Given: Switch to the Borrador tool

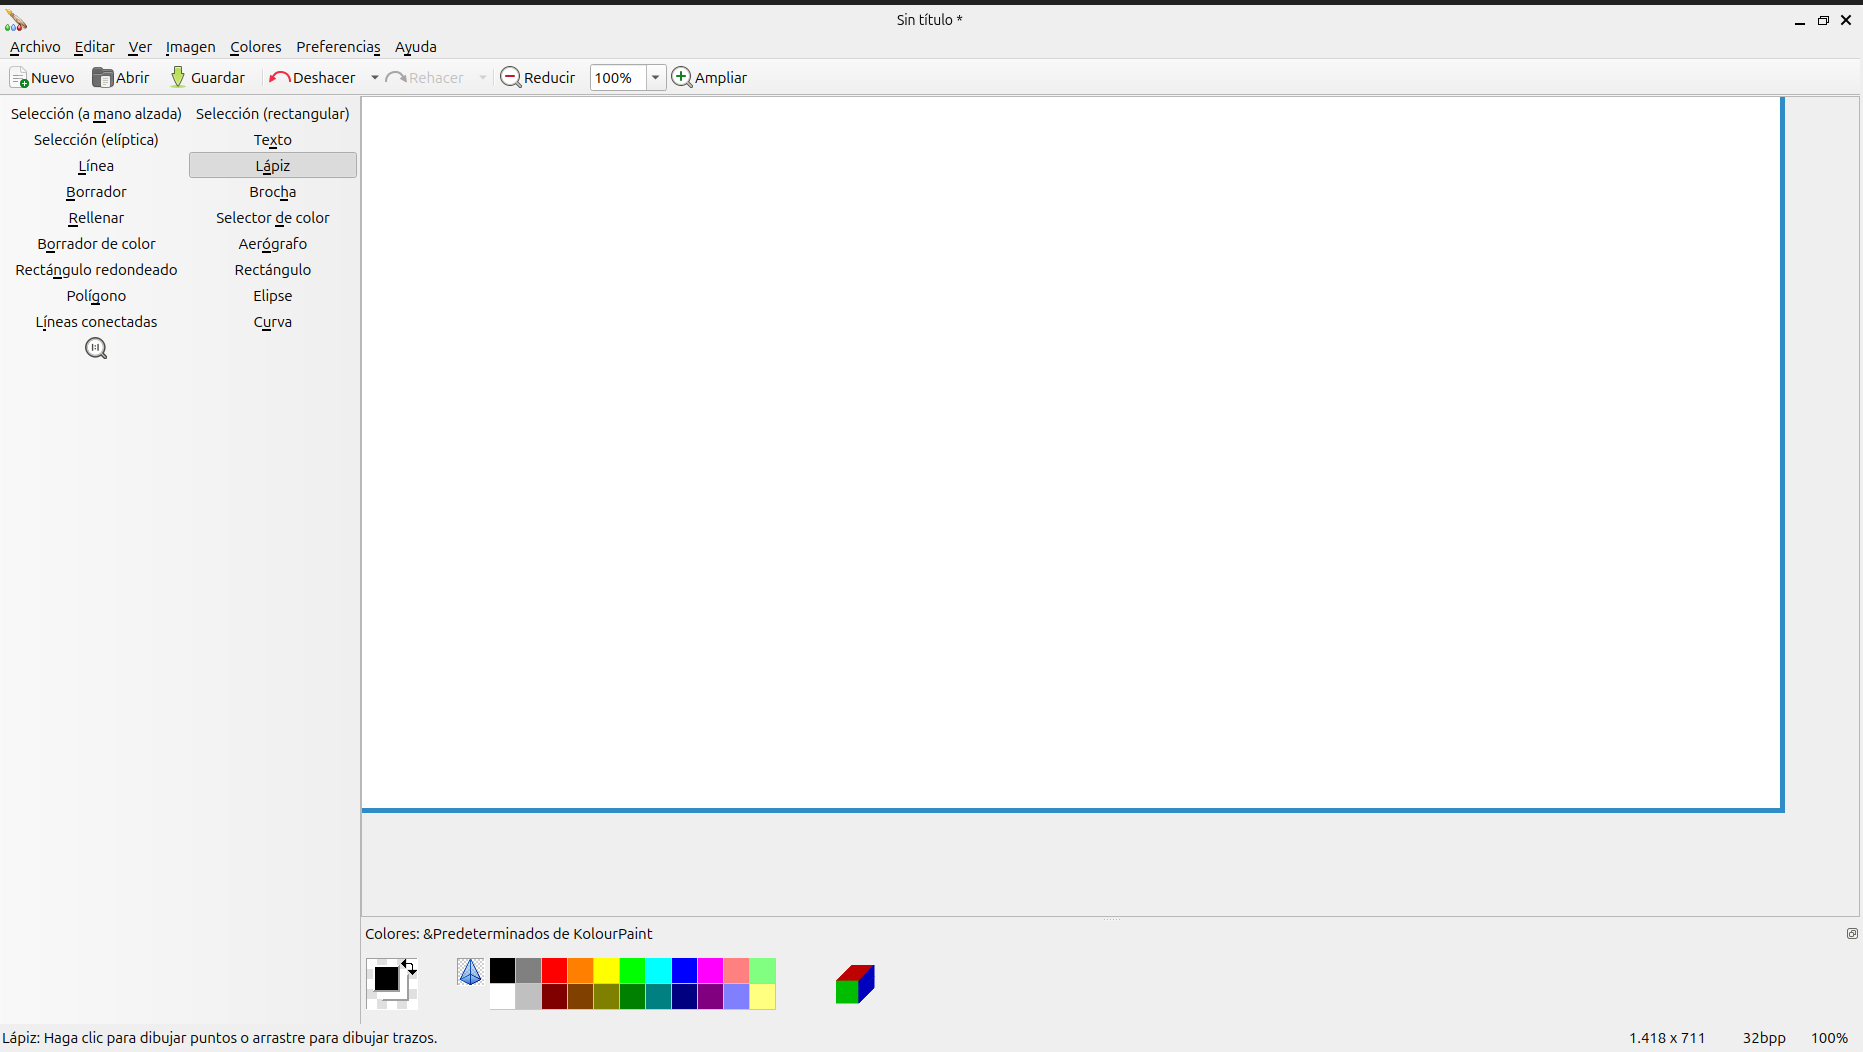Looking at the screenshot, I should click(96, 192).
